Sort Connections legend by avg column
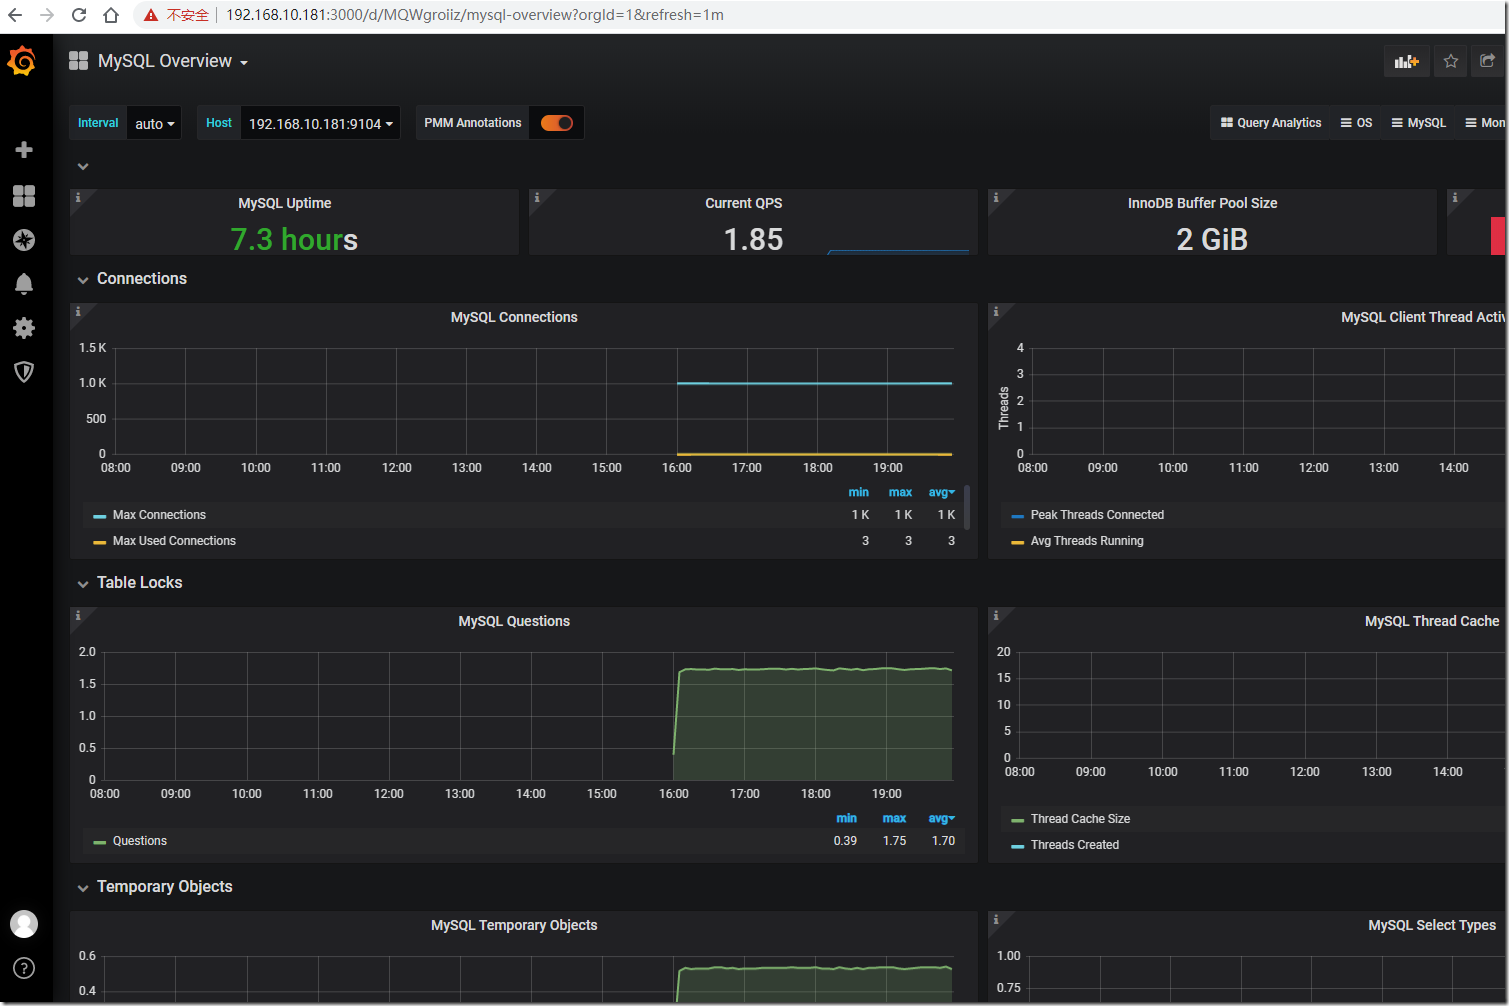Image resolution: width=1509 pixels, height=1006 pixels. [x=941, y=492]
